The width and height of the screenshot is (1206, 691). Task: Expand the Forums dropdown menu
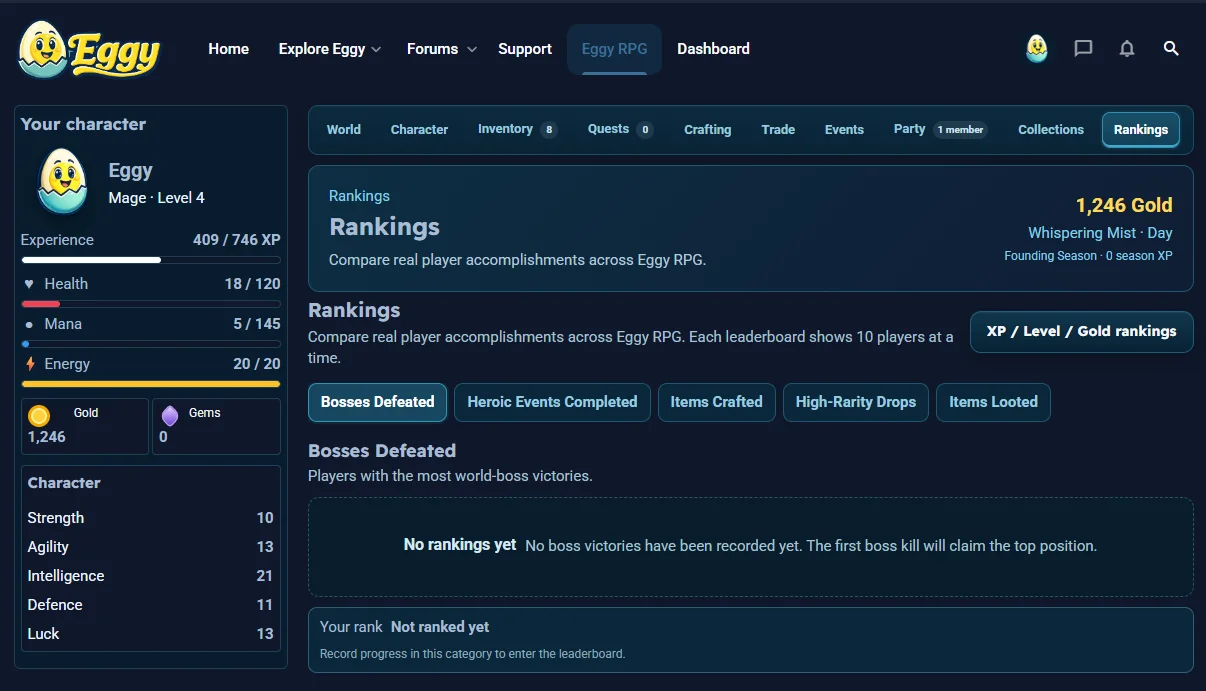pyautogui.click(x=442, y=49)
